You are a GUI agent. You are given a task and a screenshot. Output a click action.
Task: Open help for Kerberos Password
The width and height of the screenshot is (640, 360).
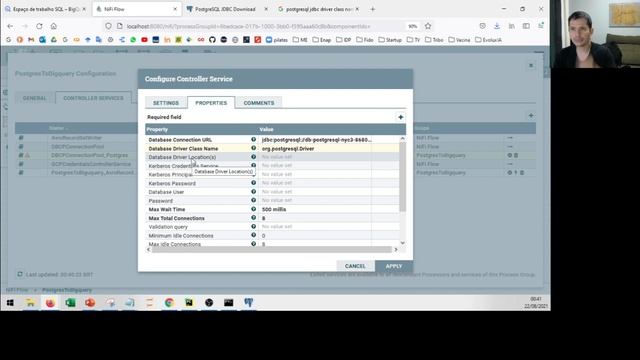coord(253,183)
